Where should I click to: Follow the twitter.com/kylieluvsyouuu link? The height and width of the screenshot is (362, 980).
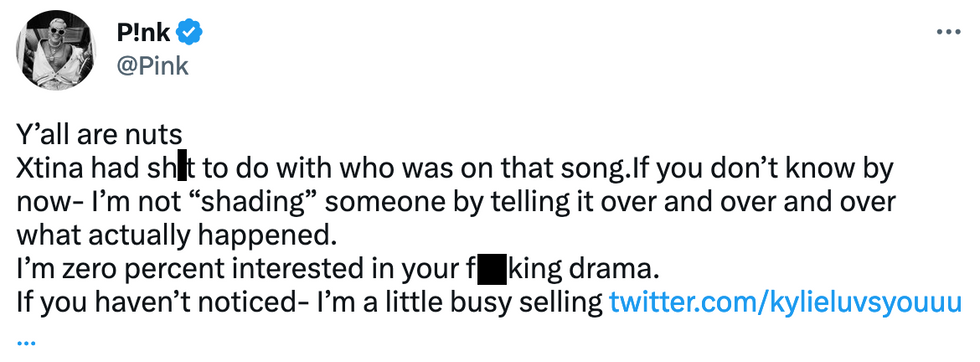coord(784,304)
